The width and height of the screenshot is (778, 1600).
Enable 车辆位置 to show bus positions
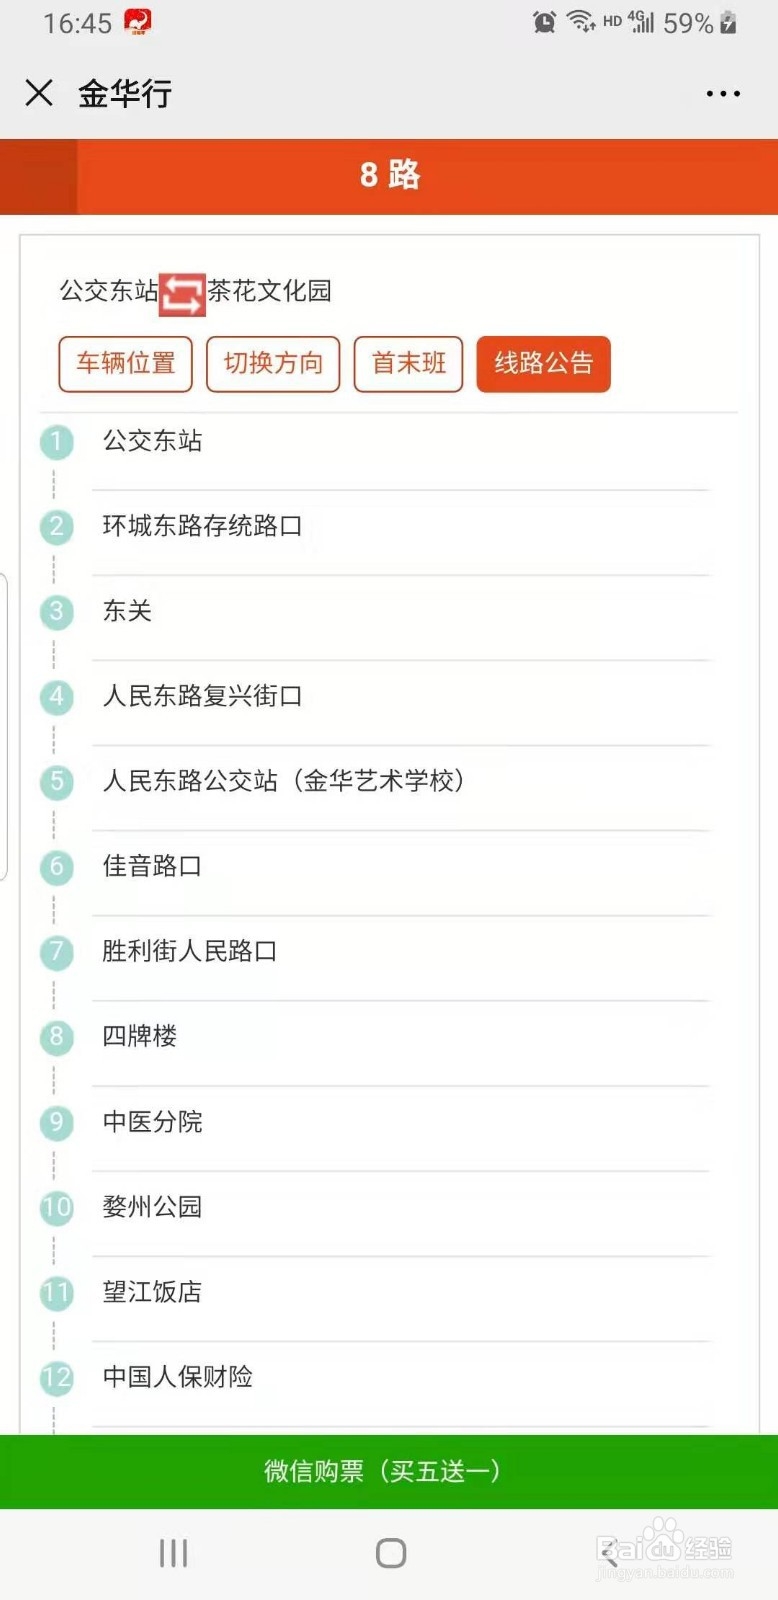click(125, 364)
